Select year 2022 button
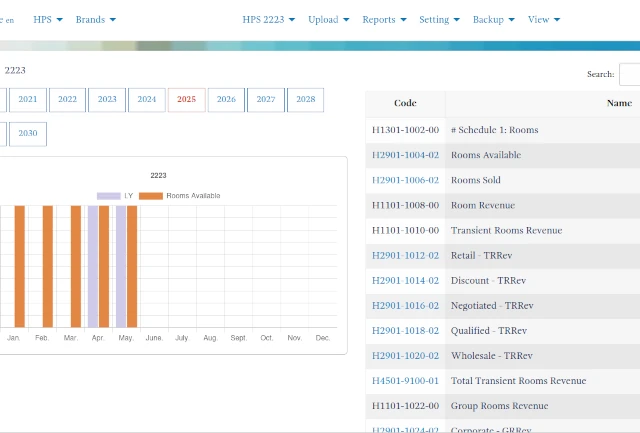 pos(67,99)
